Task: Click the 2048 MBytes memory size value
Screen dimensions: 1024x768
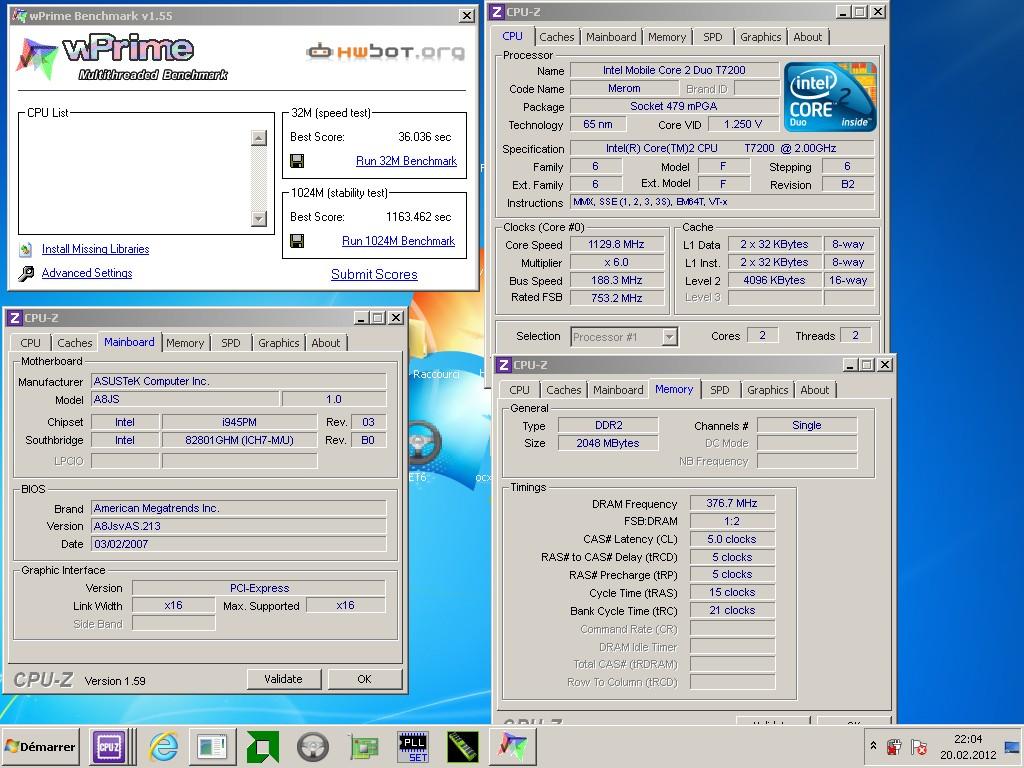Action: click(x=607, y=443)
